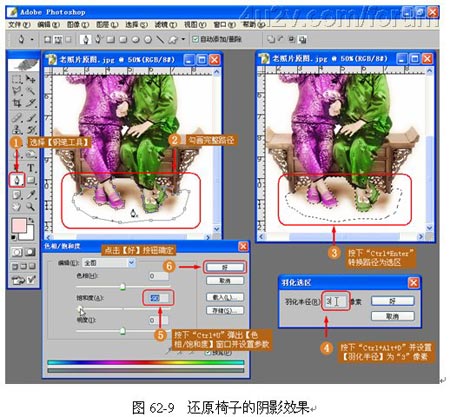Choose Ellipse shape in options bar
Viewport: 450px width, 417px height.
tap(135, 40)
